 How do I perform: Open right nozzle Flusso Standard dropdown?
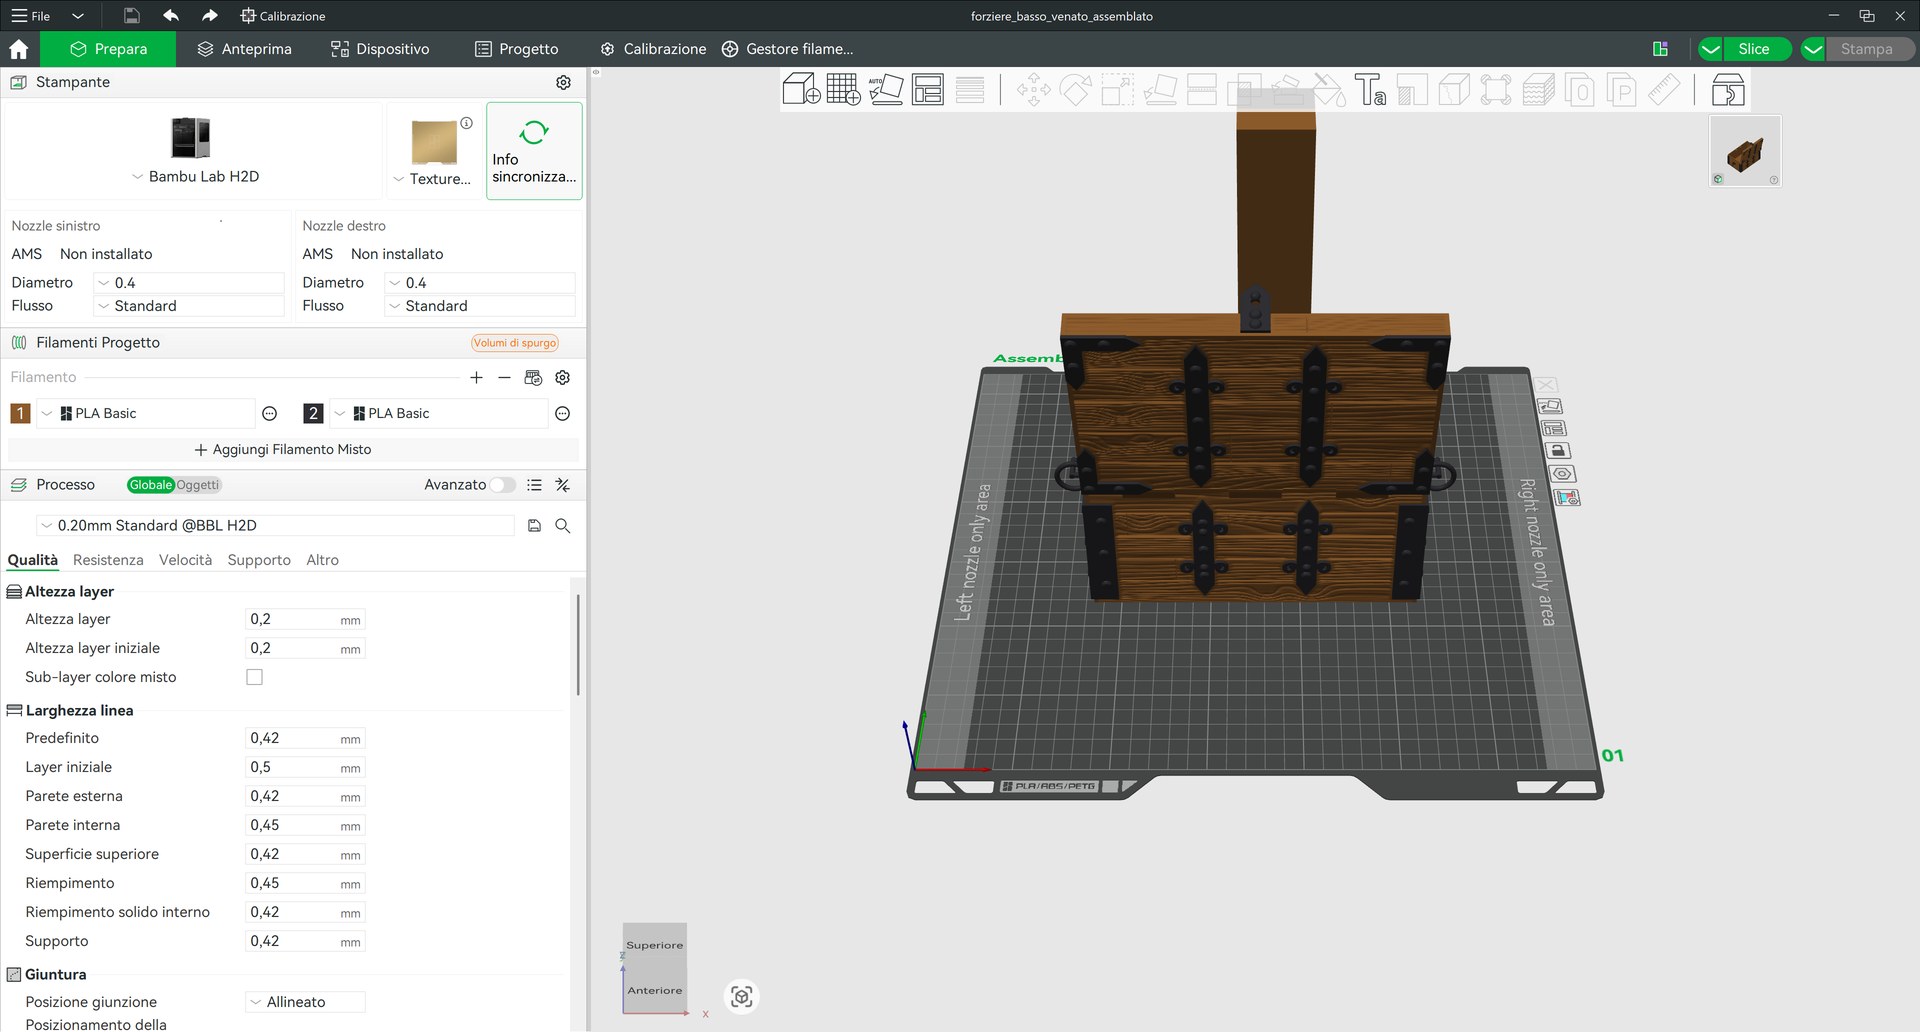480,306
